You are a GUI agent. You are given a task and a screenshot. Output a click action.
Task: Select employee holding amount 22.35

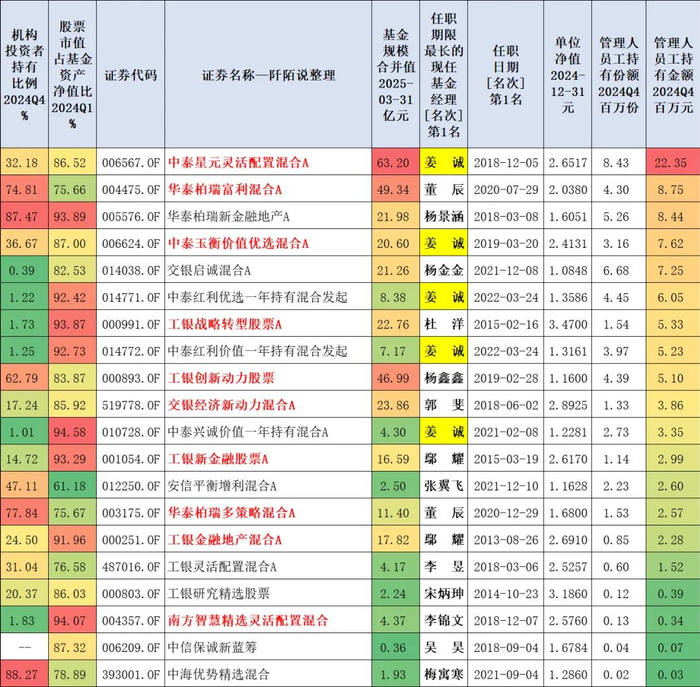pos(671,163)
